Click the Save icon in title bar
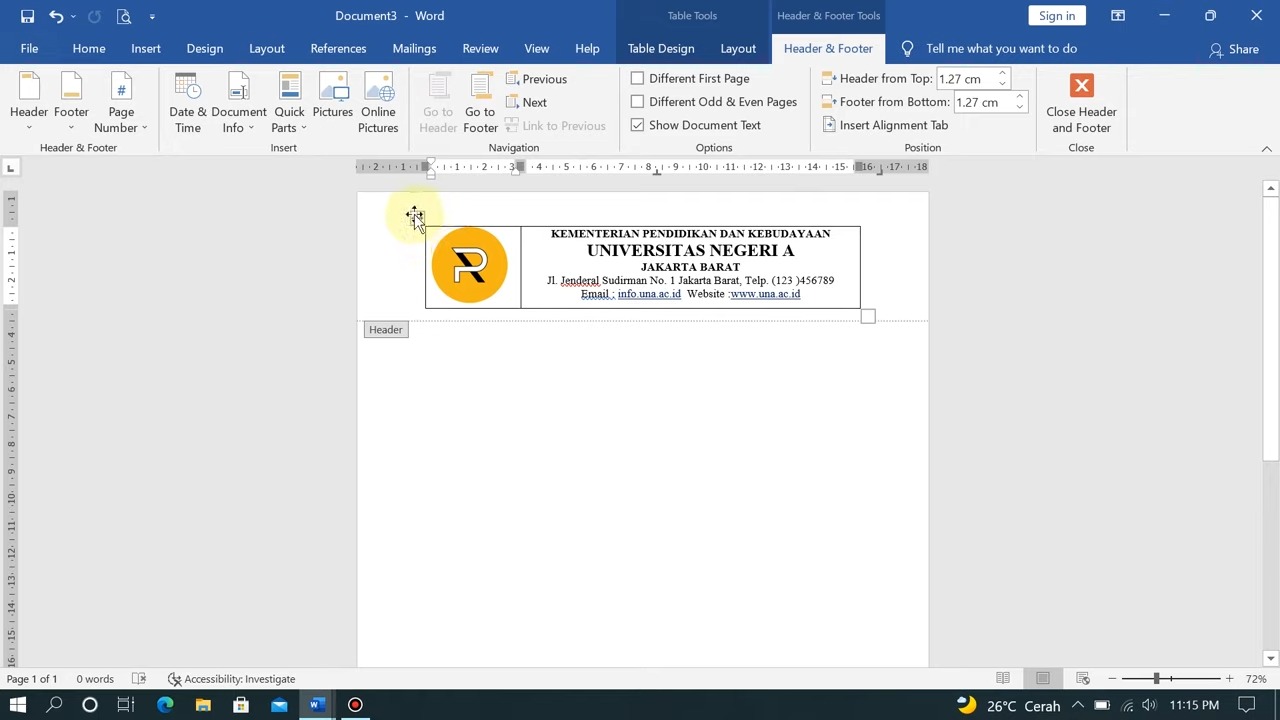Viewport: 1280px width, 720px height. [x=27, y=16]
